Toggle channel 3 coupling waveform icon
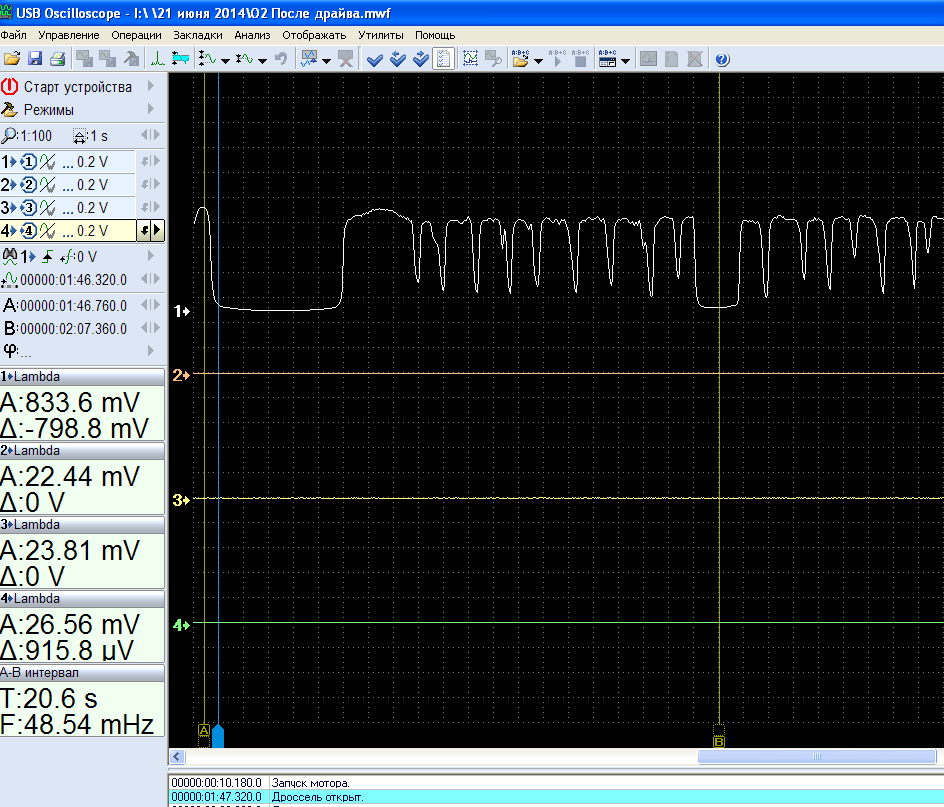Screen dimensions: 944x807 pyautogui.click(x=48, y=208)
